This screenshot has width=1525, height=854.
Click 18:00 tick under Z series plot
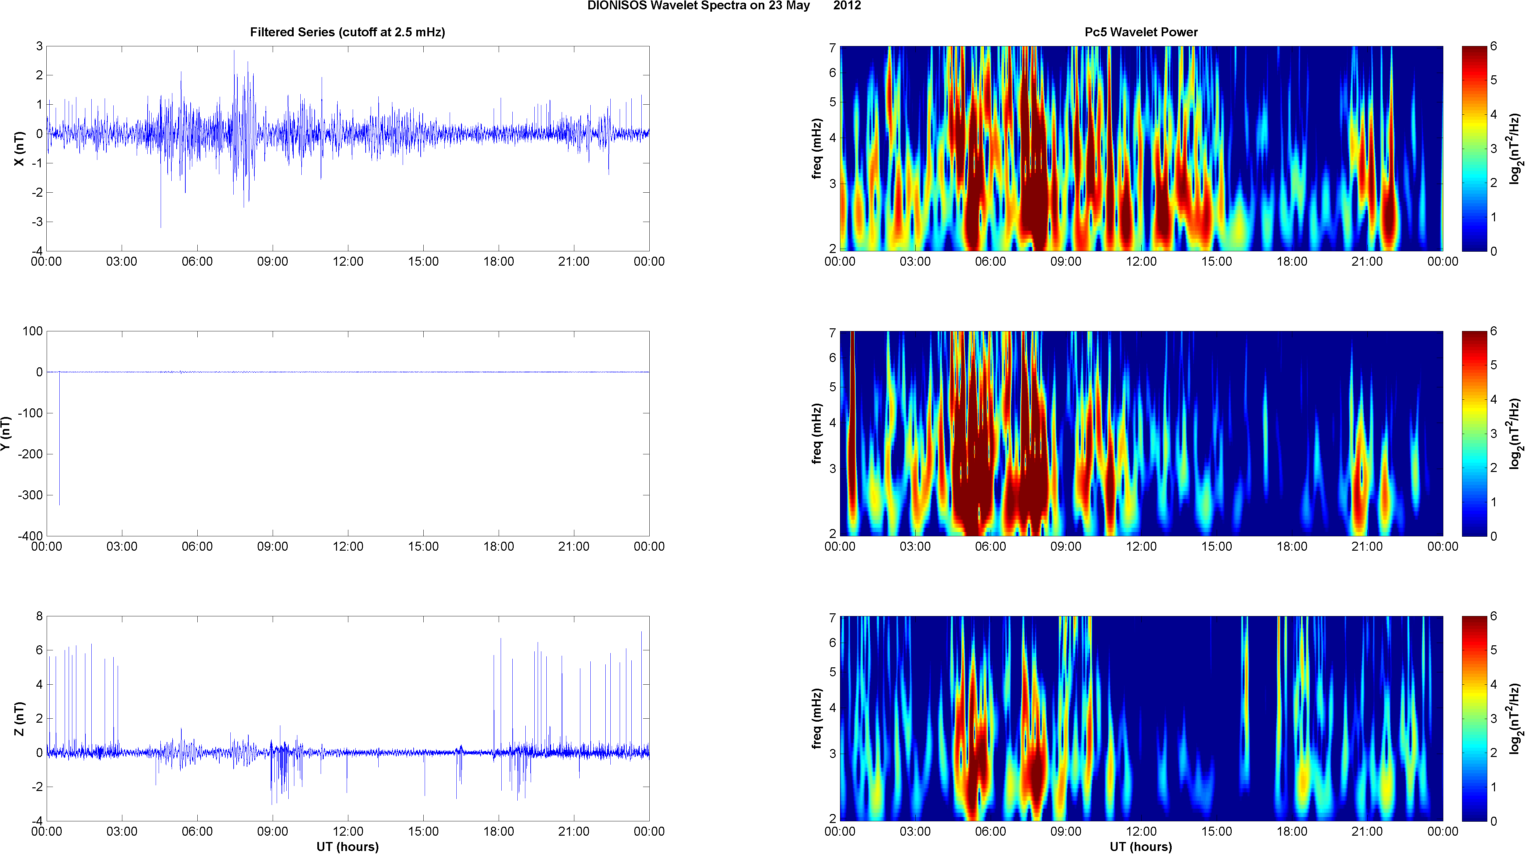[499, 832]
